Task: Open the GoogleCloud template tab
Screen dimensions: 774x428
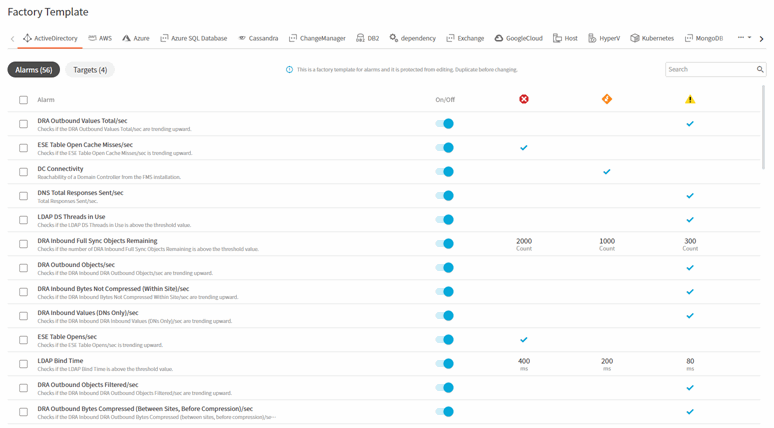Action: pyautogui.click(x=518, y=38)
